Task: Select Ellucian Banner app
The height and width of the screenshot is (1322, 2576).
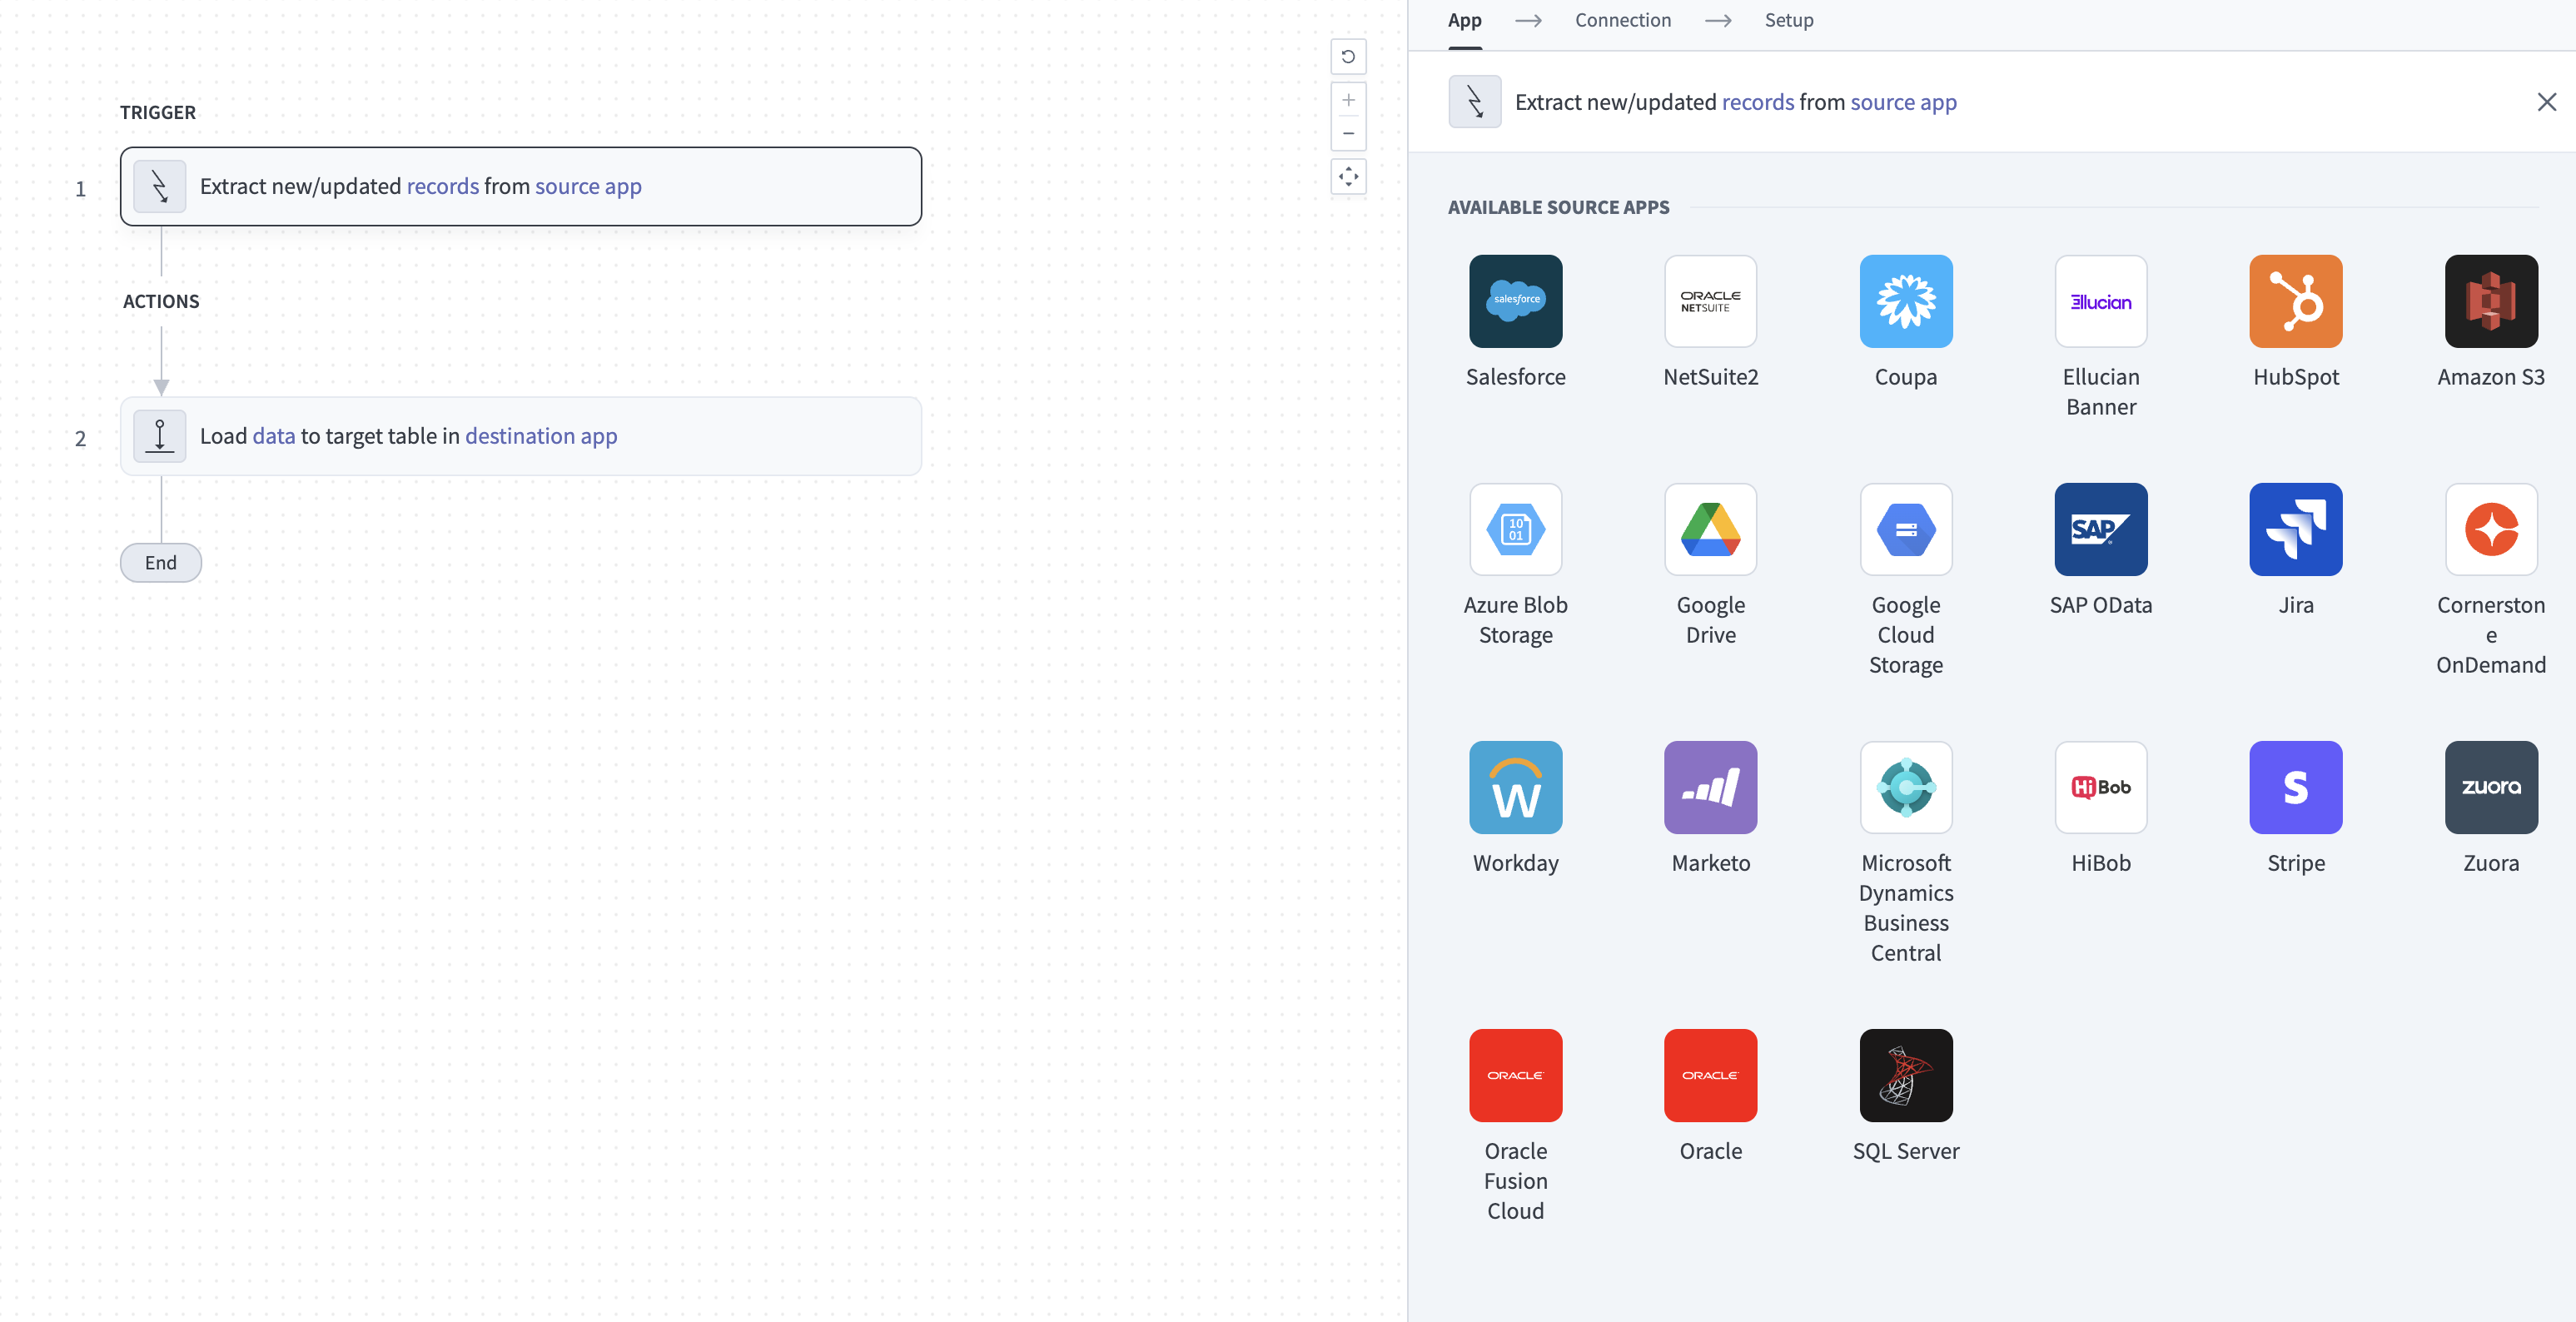Action: coord(2100,301)
